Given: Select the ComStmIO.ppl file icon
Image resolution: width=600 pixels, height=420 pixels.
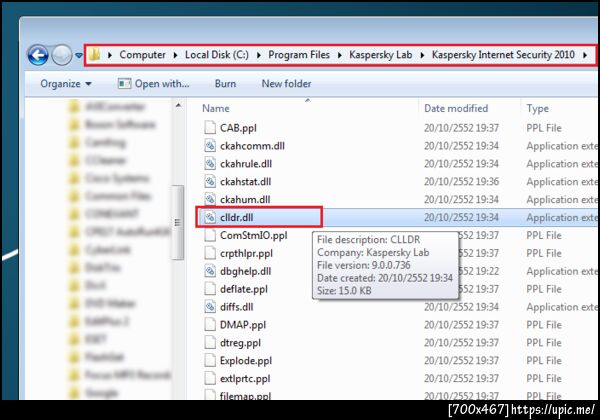Looking at the screenshot, I should 210,235.
